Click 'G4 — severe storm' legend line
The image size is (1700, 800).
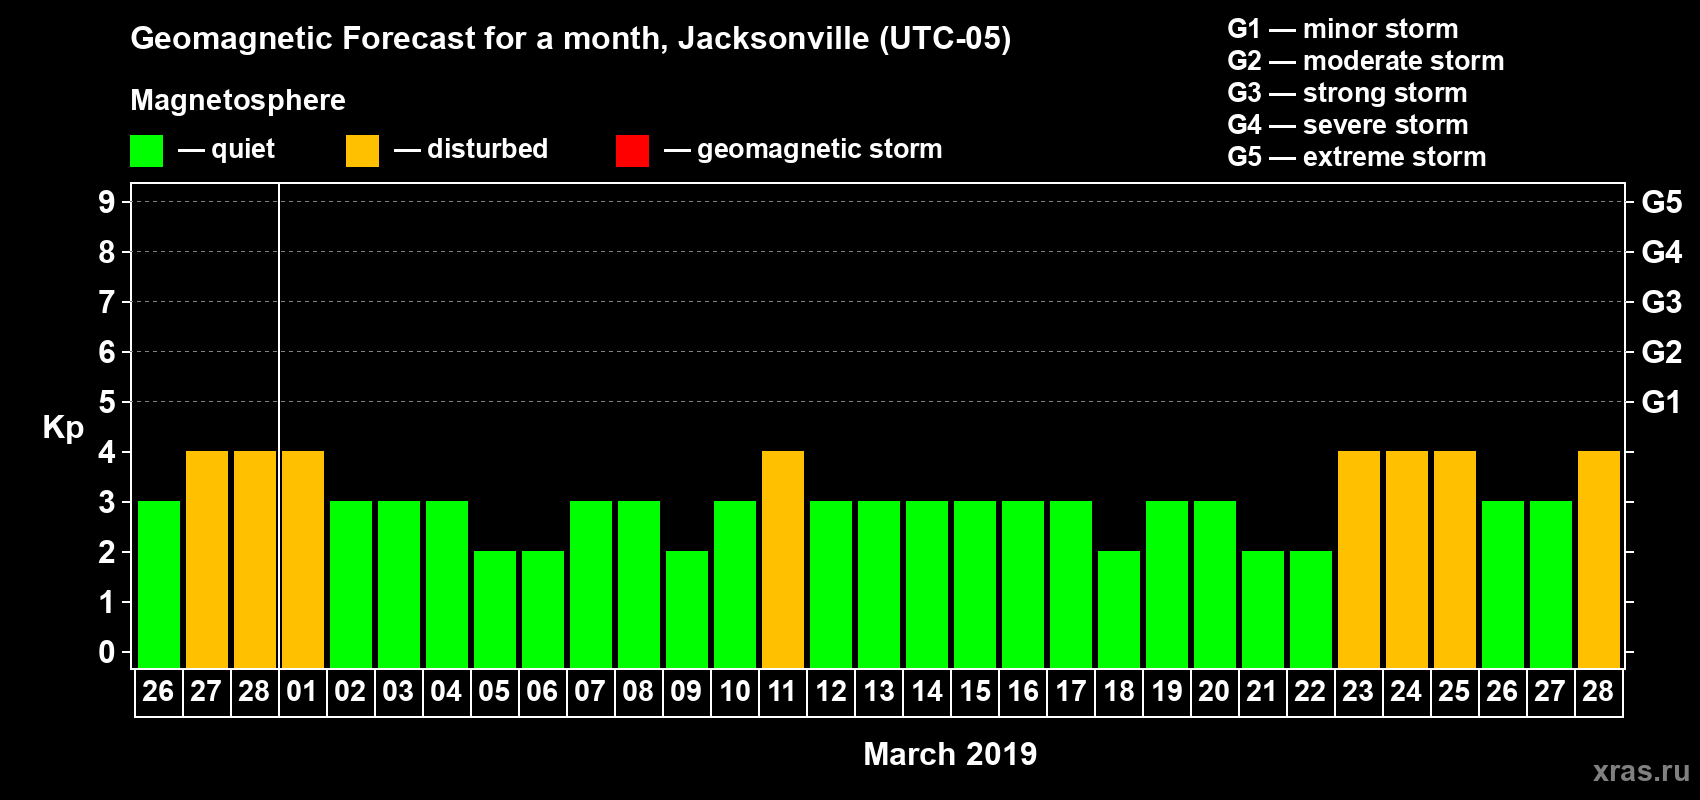tap(1348, 125)
